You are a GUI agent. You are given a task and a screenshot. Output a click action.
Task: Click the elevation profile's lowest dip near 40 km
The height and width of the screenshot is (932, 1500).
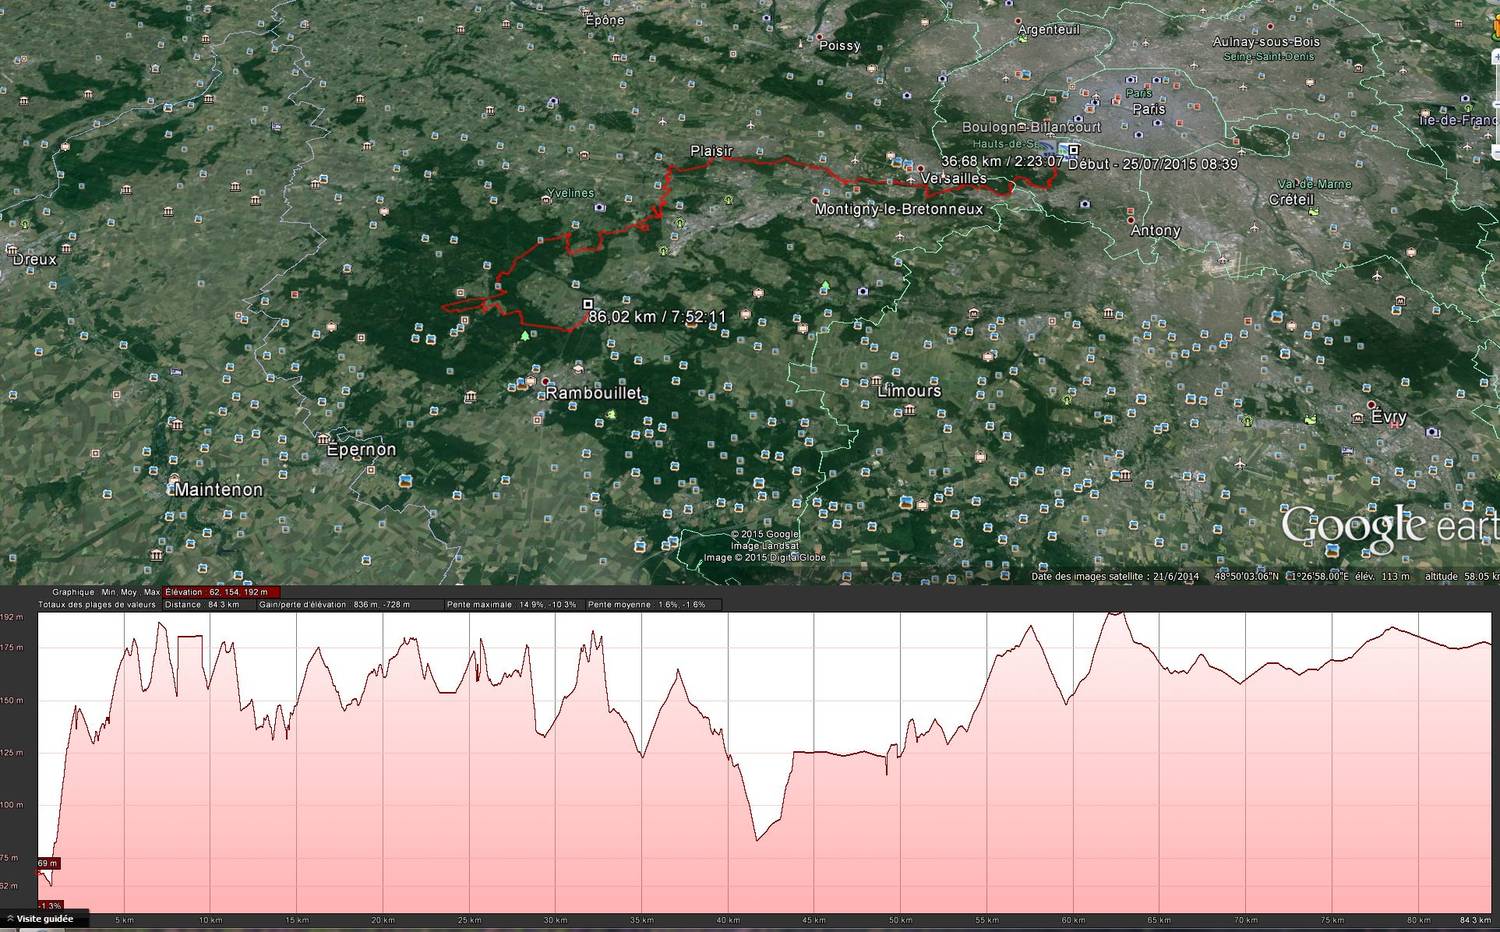tap(757, 838)
